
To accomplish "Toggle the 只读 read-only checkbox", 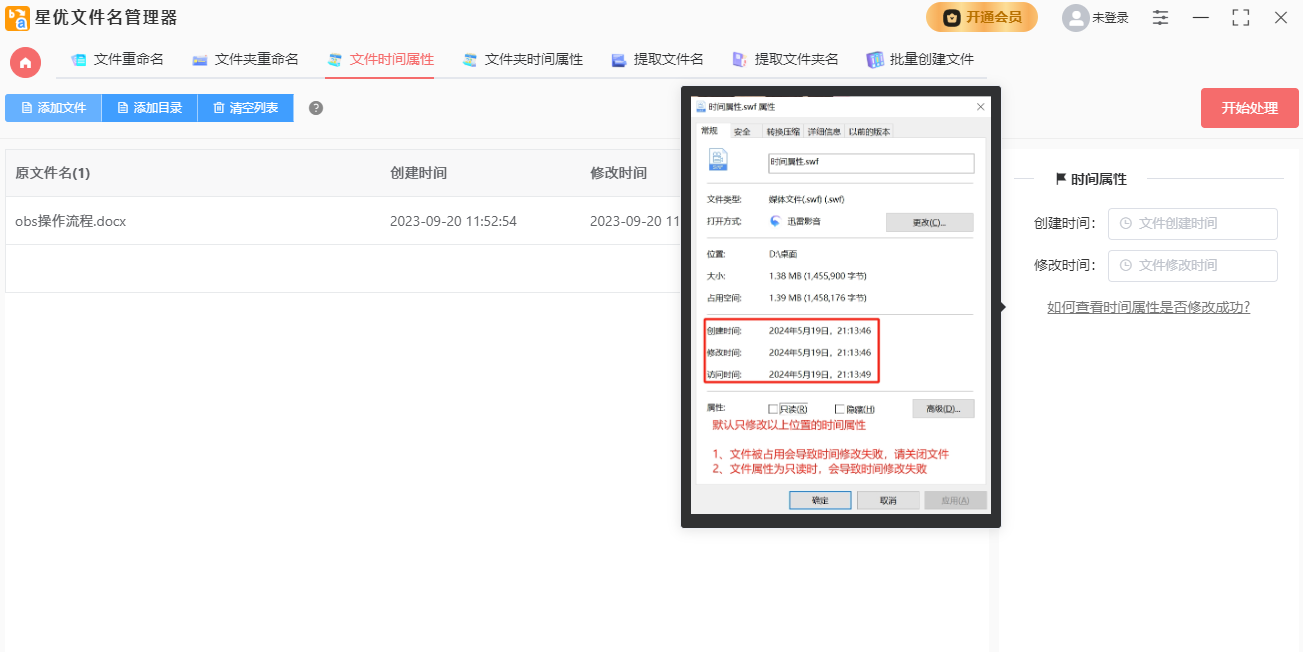I will click(x=773, y=409).
